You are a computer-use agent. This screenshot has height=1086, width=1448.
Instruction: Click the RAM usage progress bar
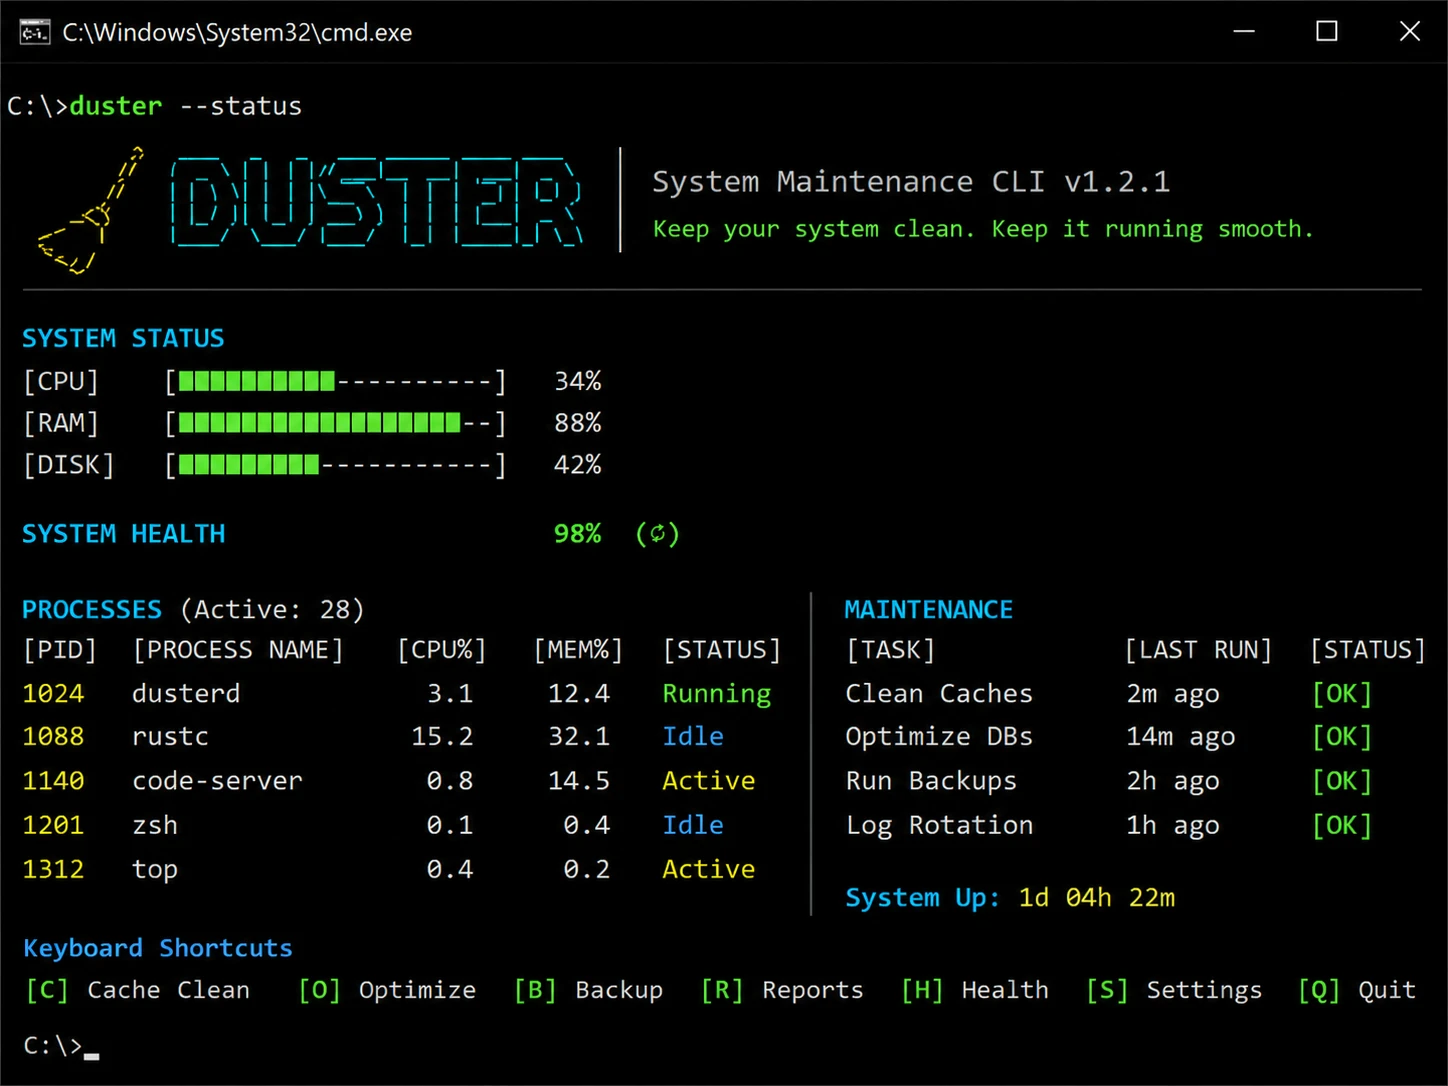[x=336, y=423]
